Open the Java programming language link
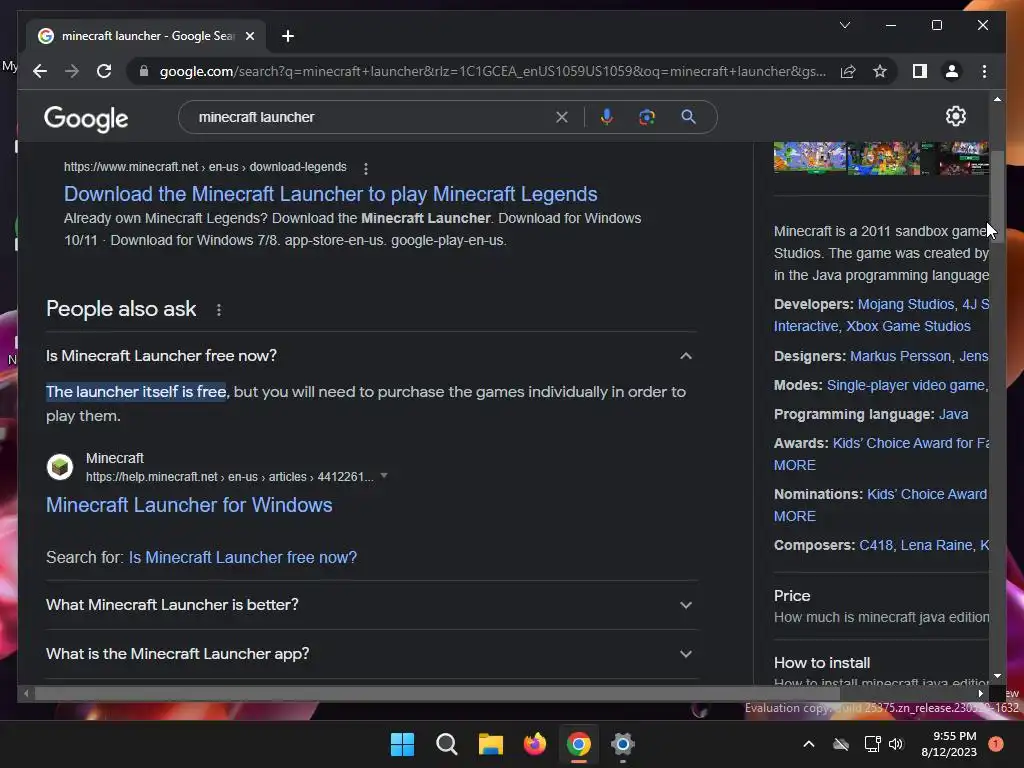Image resolution: width=1024 pixels, height=768 pixels. 953,414
